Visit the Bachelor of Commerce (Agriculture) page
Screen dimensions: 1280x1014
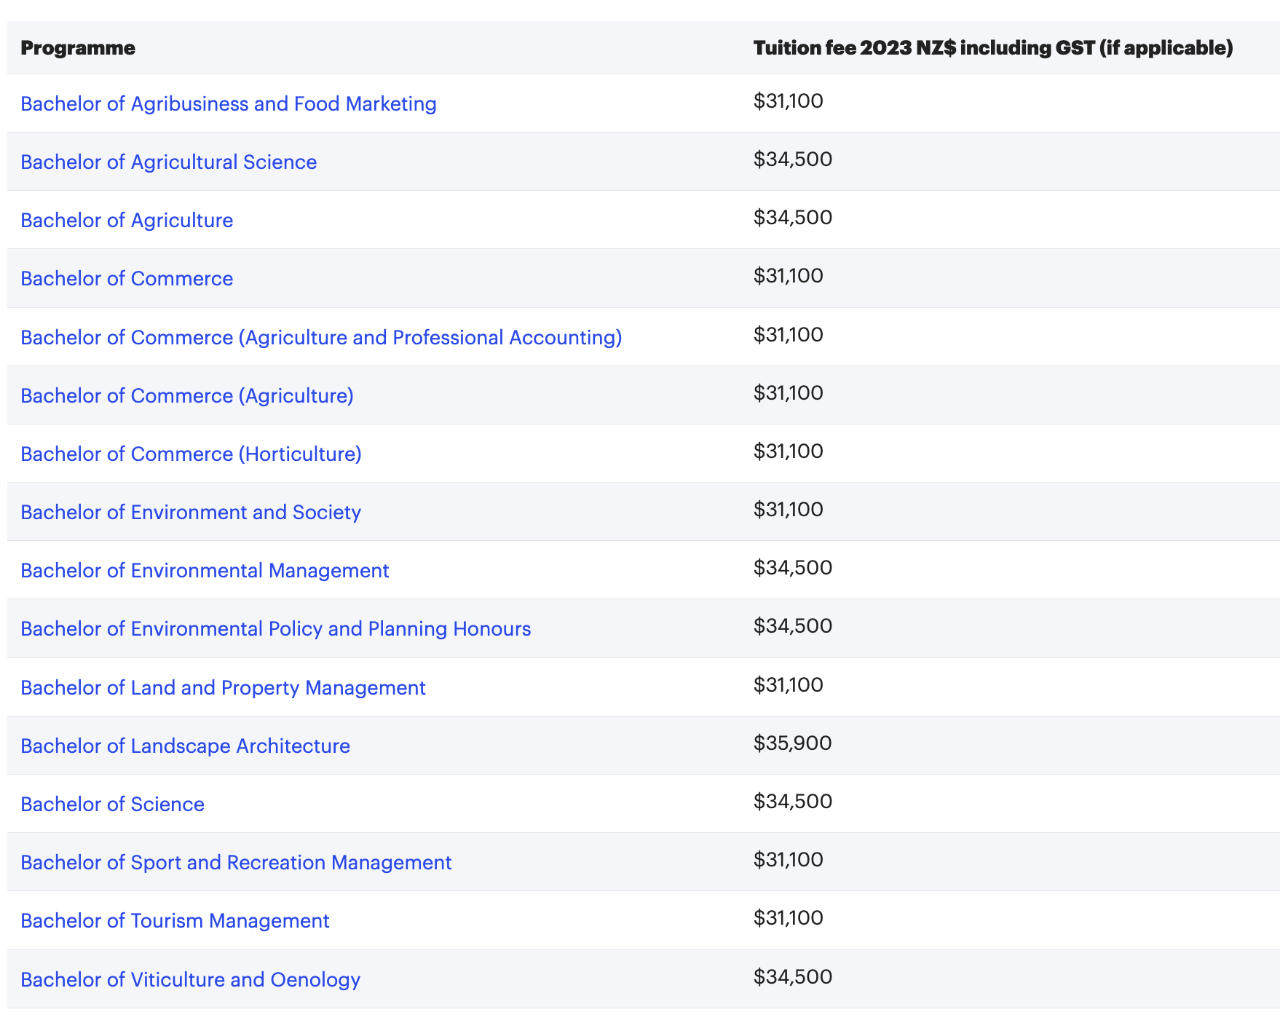click(187, 395)
